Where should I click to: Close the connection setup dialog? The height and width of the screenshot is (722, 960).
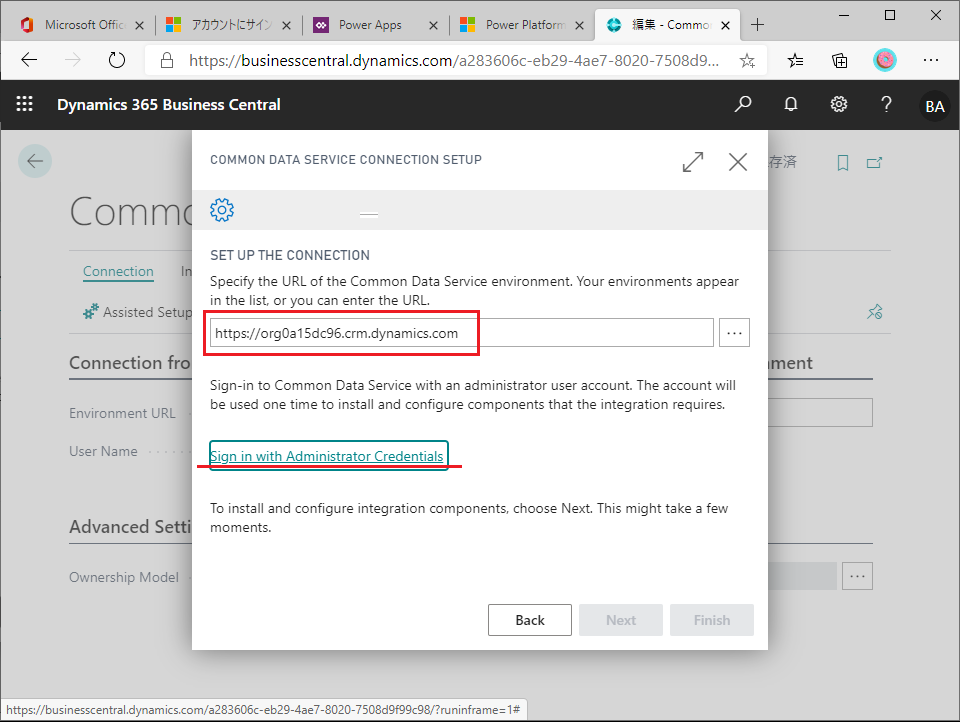[738, 162]
